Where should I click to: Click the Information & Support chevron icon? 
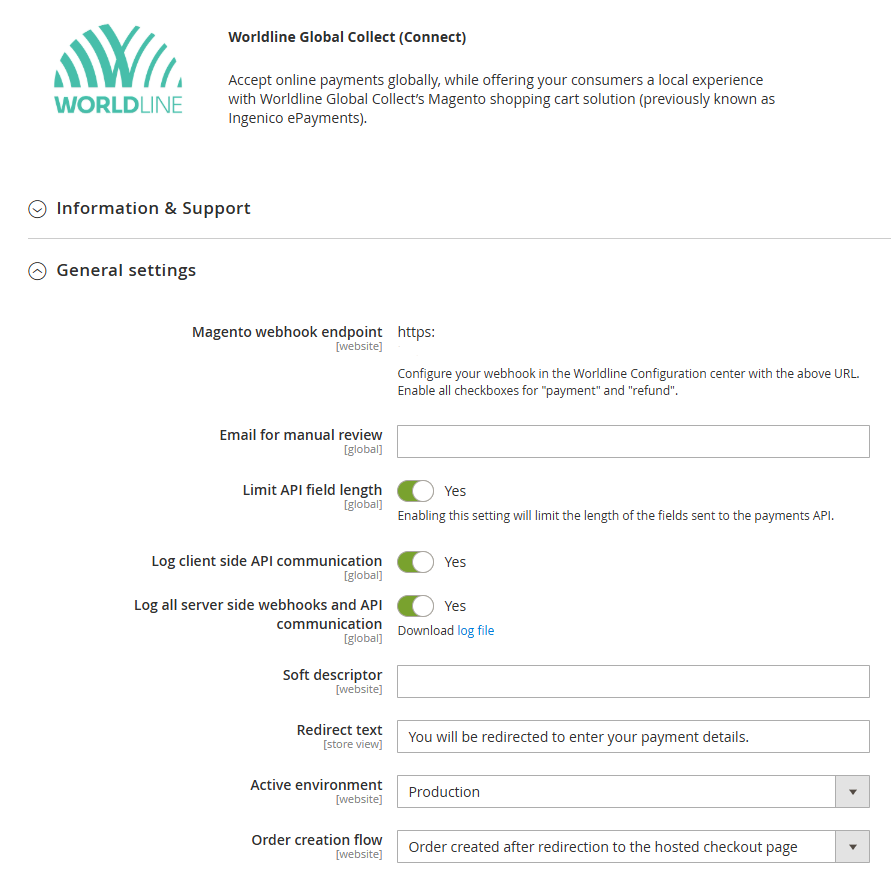pos(37,209)
